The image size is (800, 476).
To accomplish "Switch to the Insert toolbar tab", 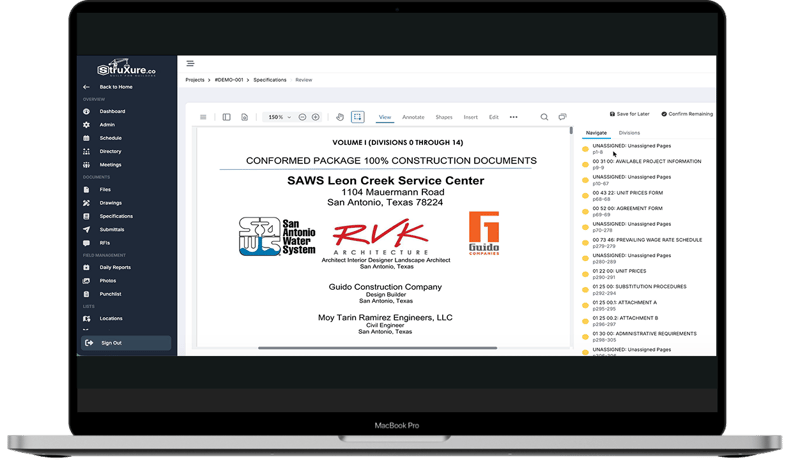I will 470,117.
